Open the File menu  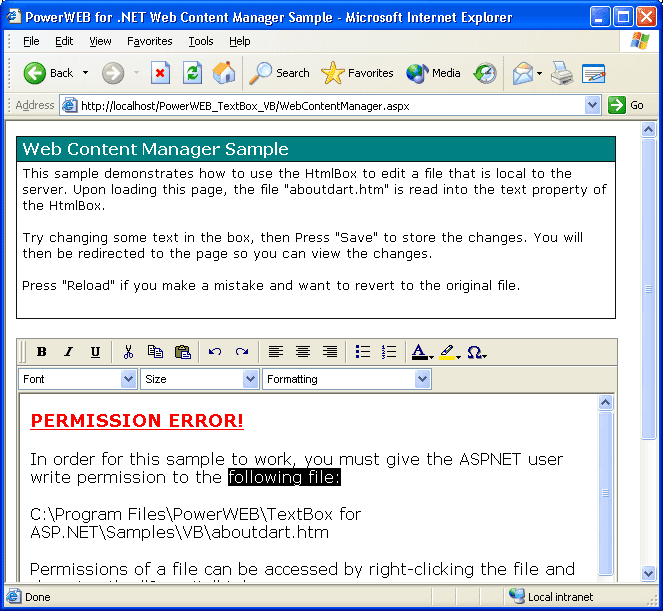pos(31,41)
